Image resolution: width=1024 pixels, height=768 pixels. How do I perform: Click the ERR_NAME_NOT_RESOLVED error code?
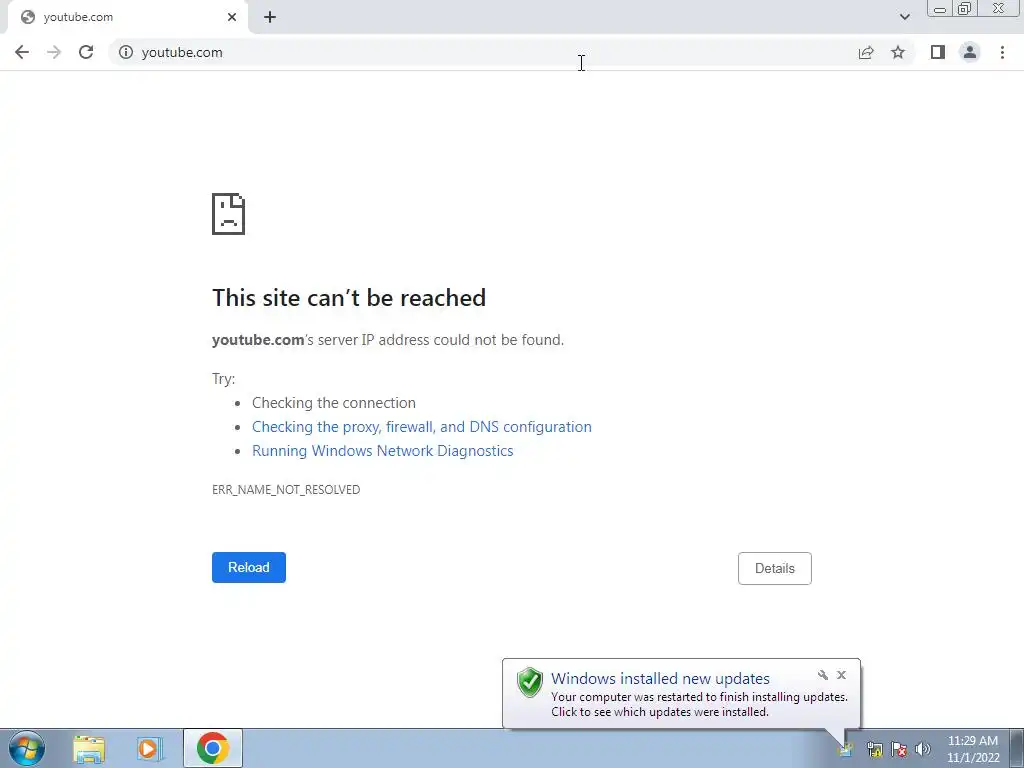click(x=286, y=489)
